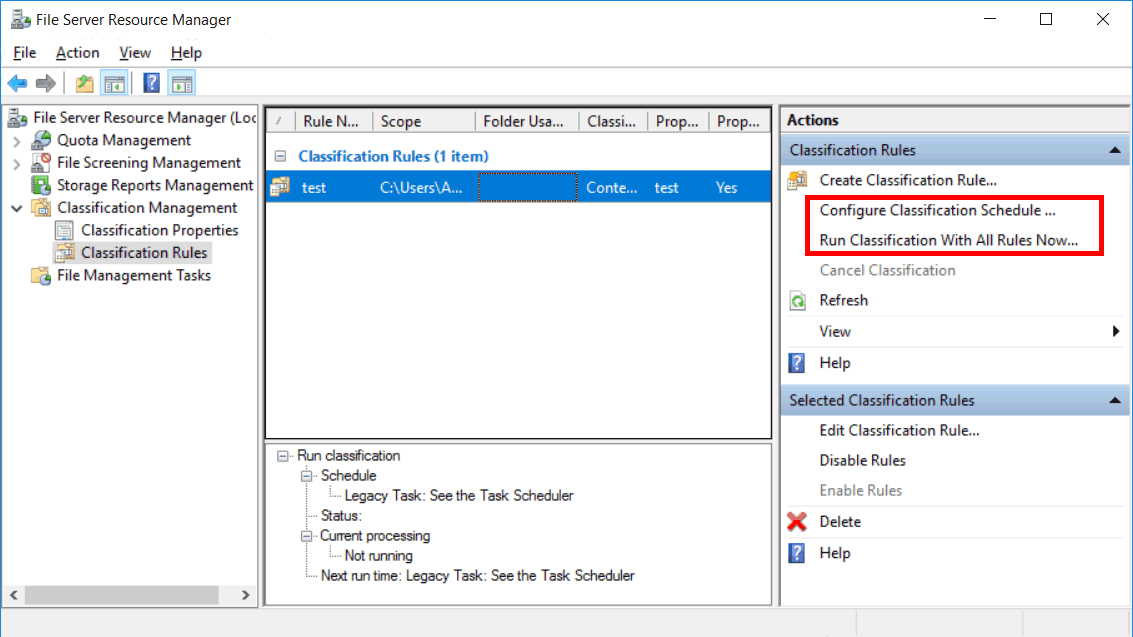Expand the Quota Management node
The width and height of the screenshot is (1133, 637).
tap(17, 141)
